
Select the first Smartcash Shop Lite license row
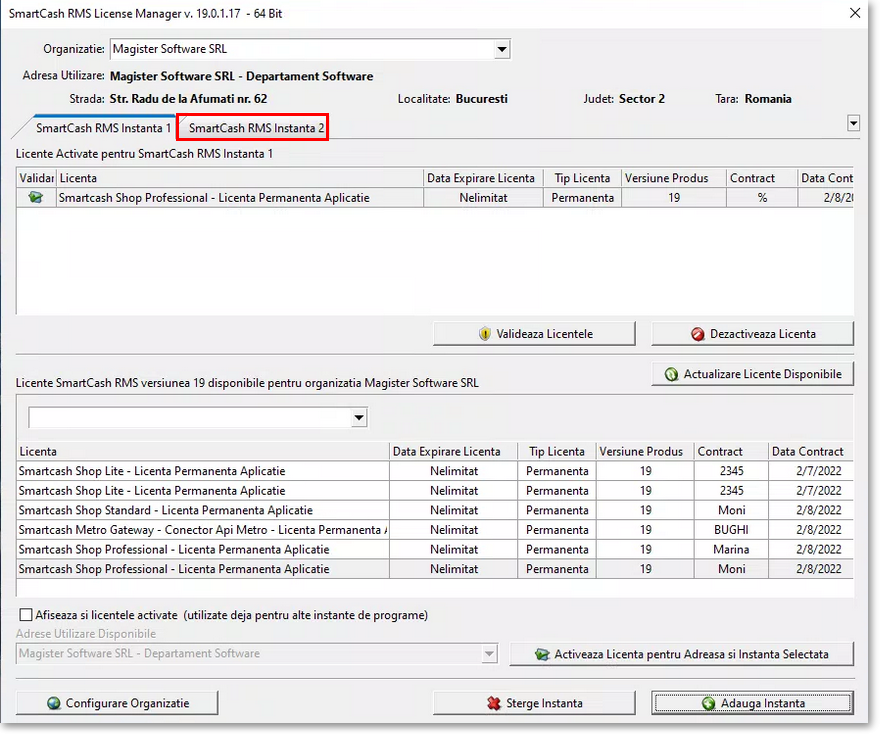tap(435, 471)
